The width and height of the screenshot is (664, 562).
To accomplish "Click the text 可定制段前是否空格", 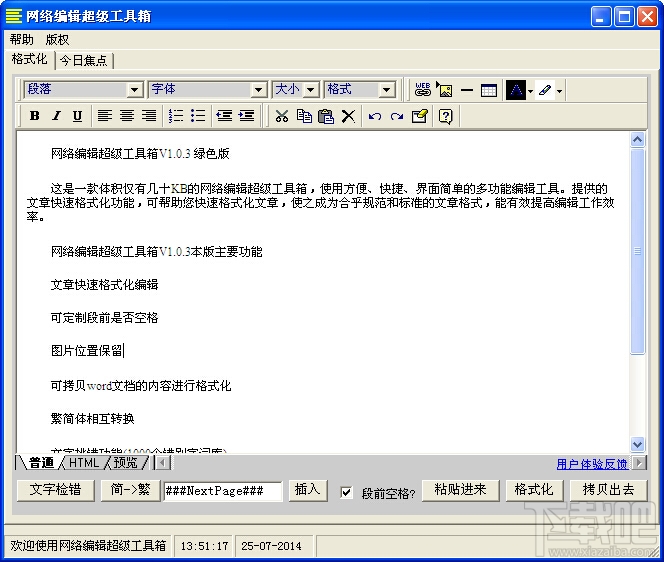I will tap(105, 318).
